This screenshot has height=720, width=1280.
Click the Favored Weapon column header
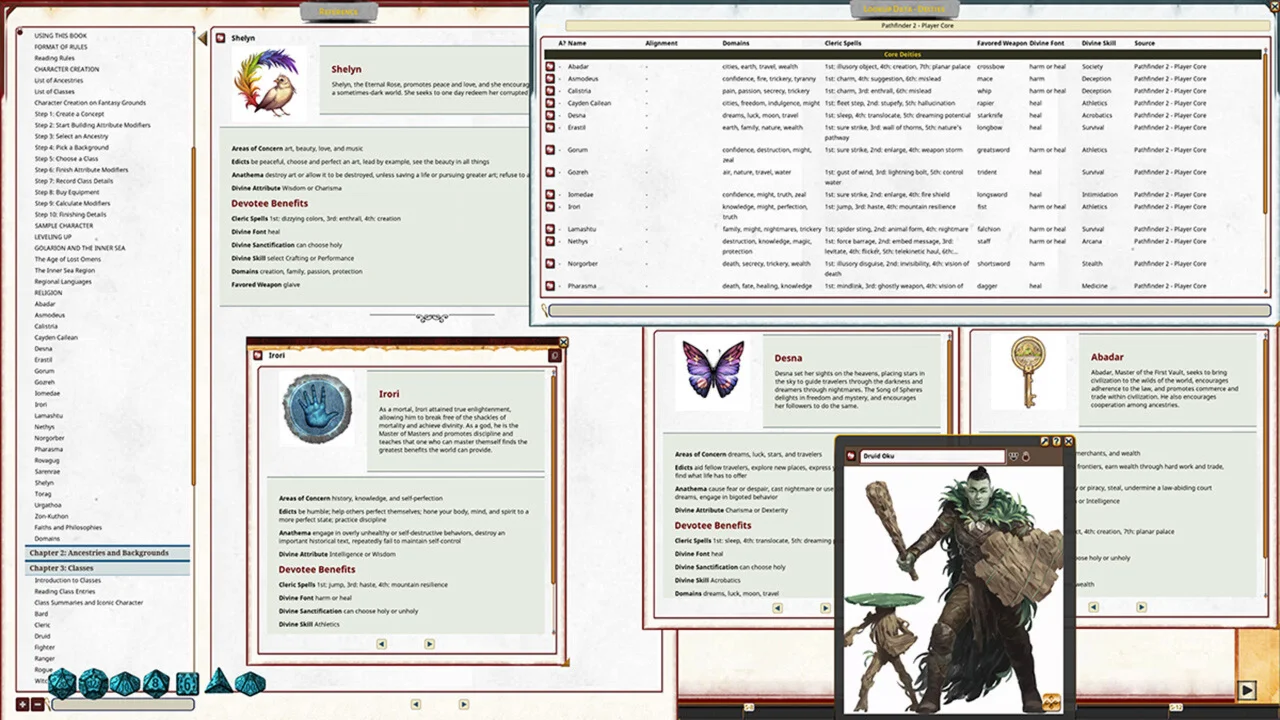click(1002, 43)
